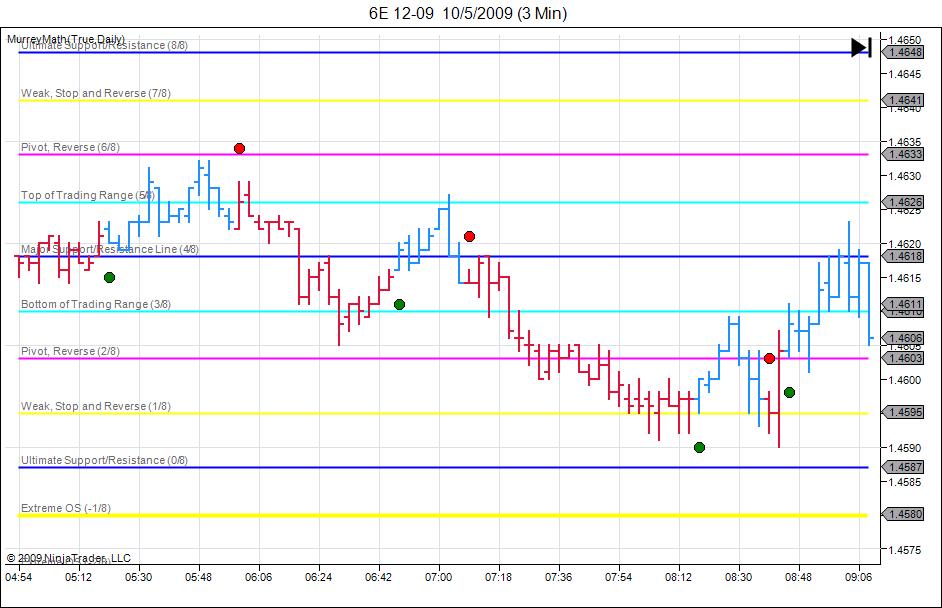Click the 1.4626 price marker tag

click(x=903, y=202)
